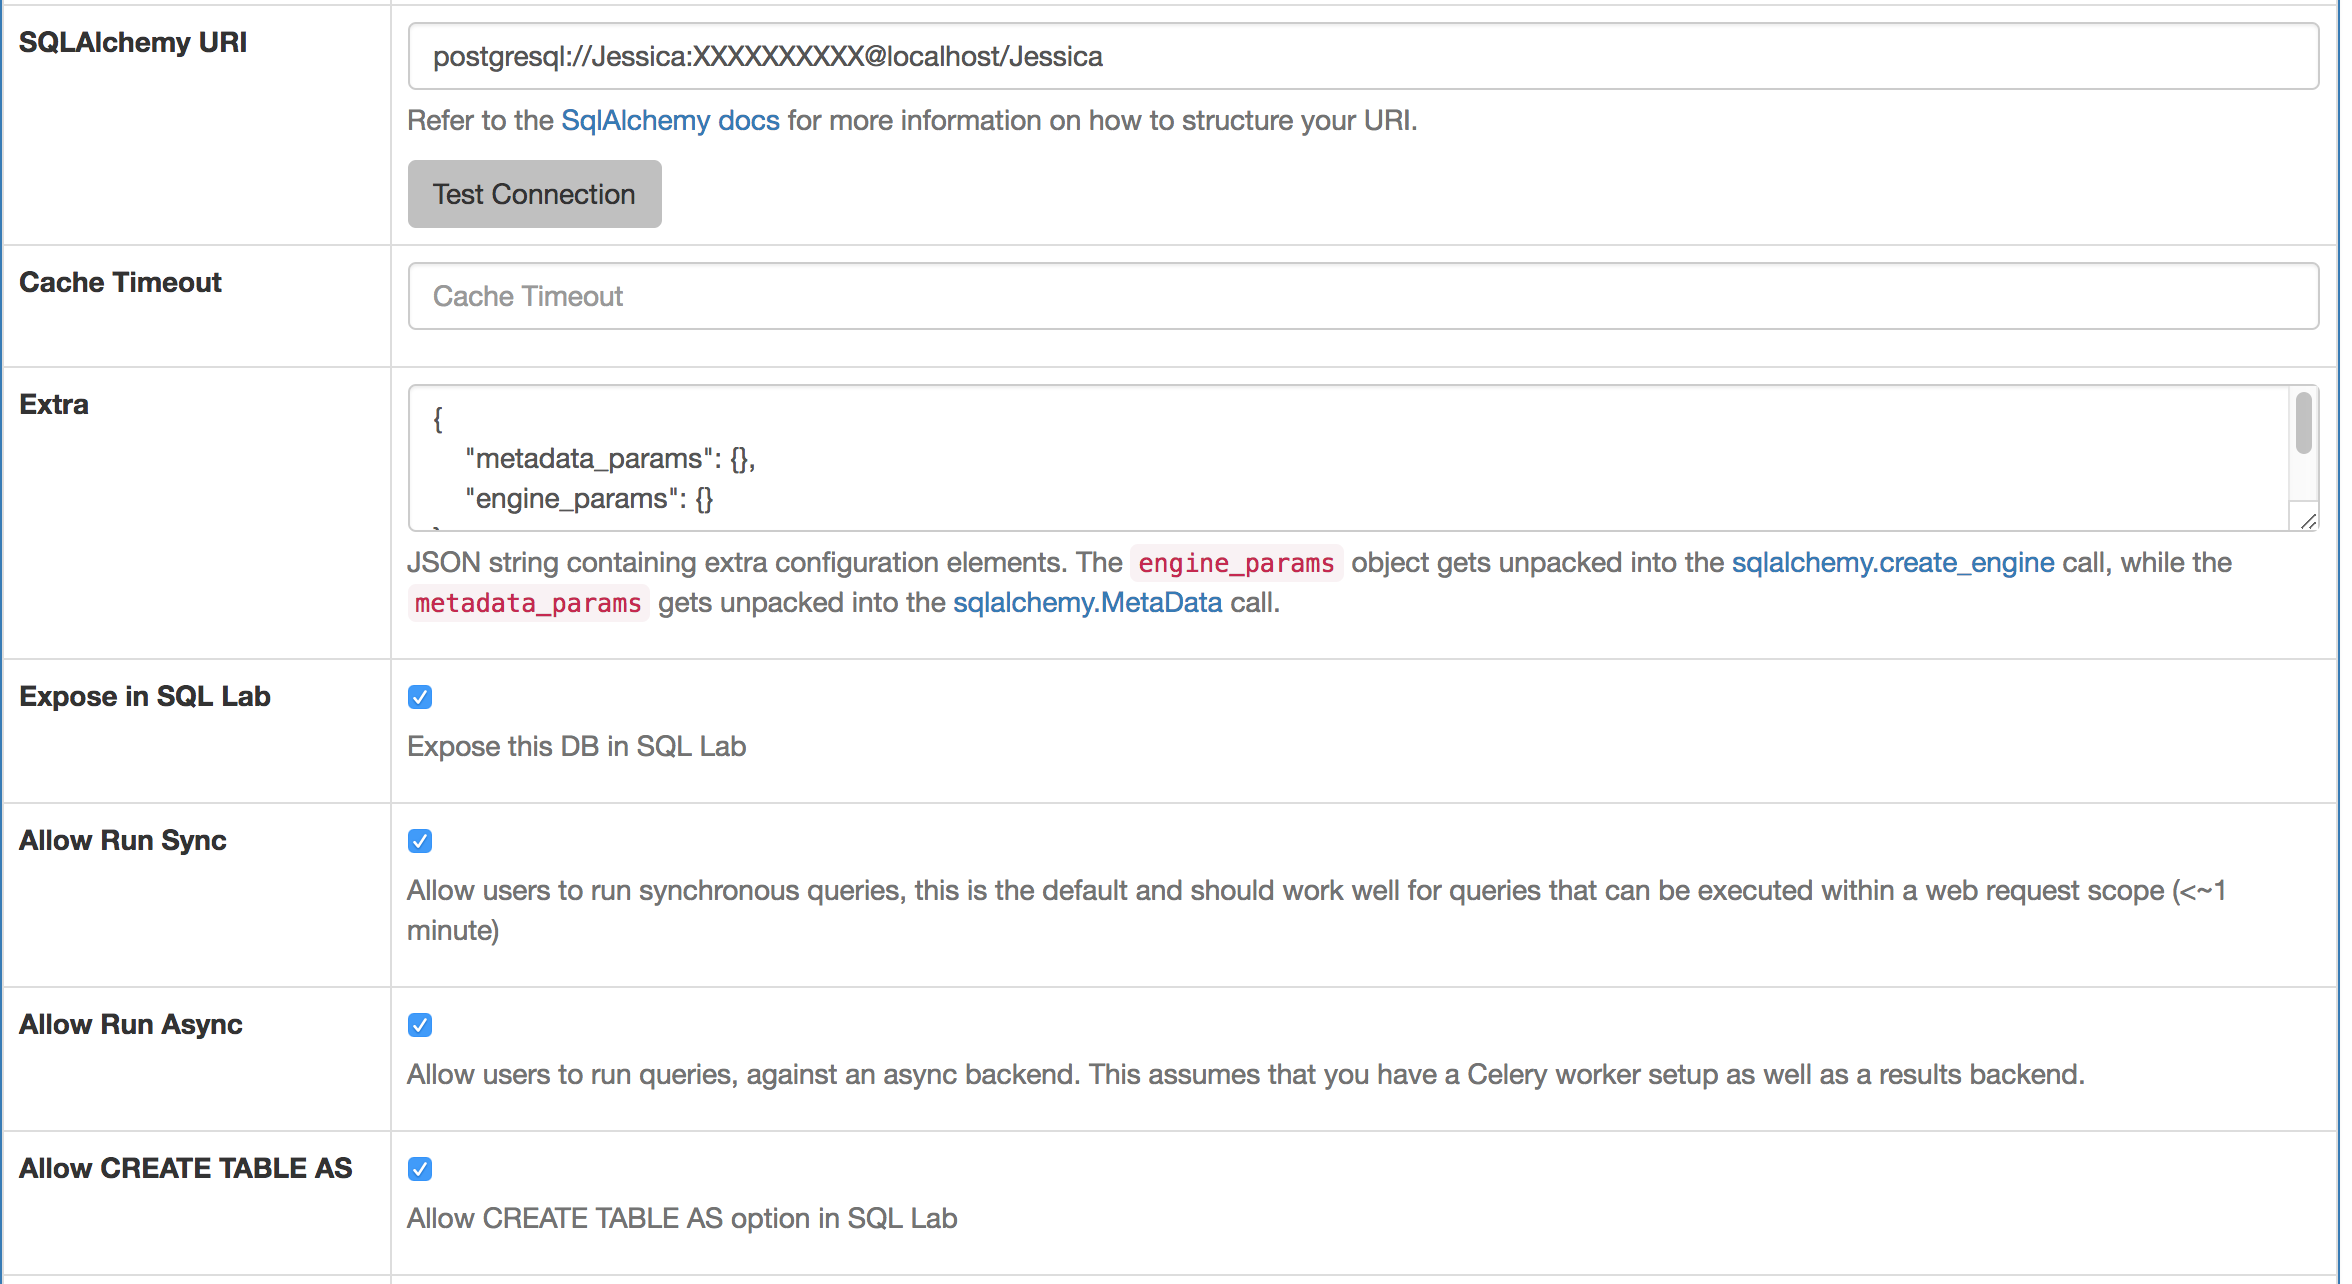Select the engine_params code snippet
This screenshot has height=1284, width=2352.
coord(1236,563)
